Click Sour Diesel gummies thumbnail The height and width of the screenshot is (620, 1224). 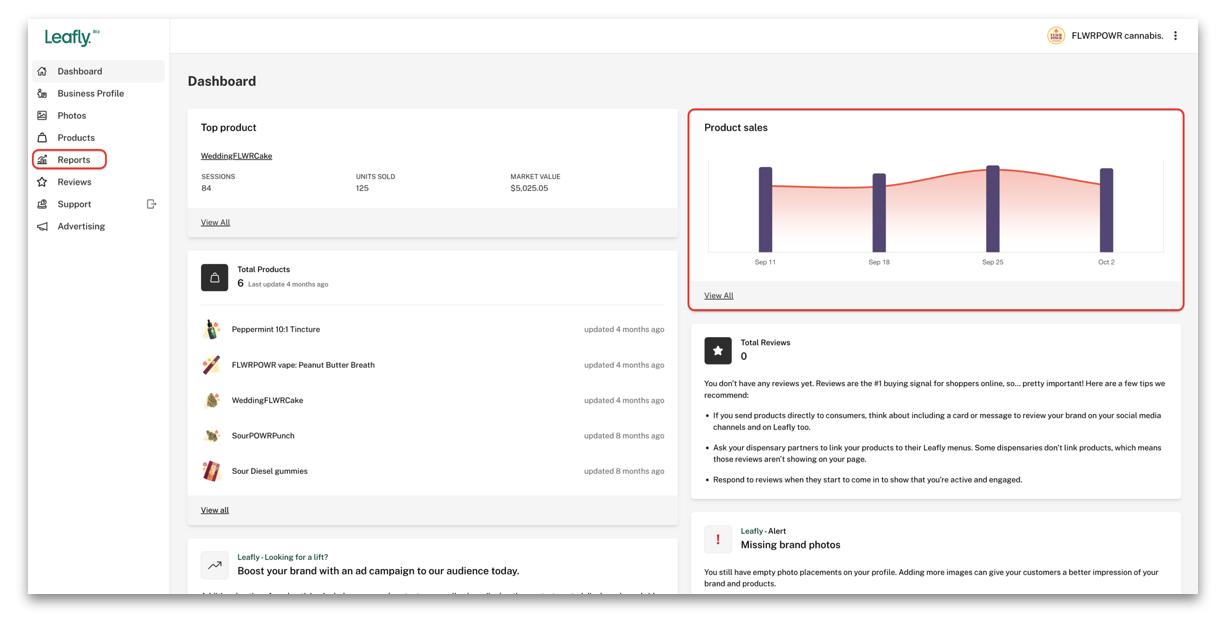pyautogui.click(x=211, y=471)
